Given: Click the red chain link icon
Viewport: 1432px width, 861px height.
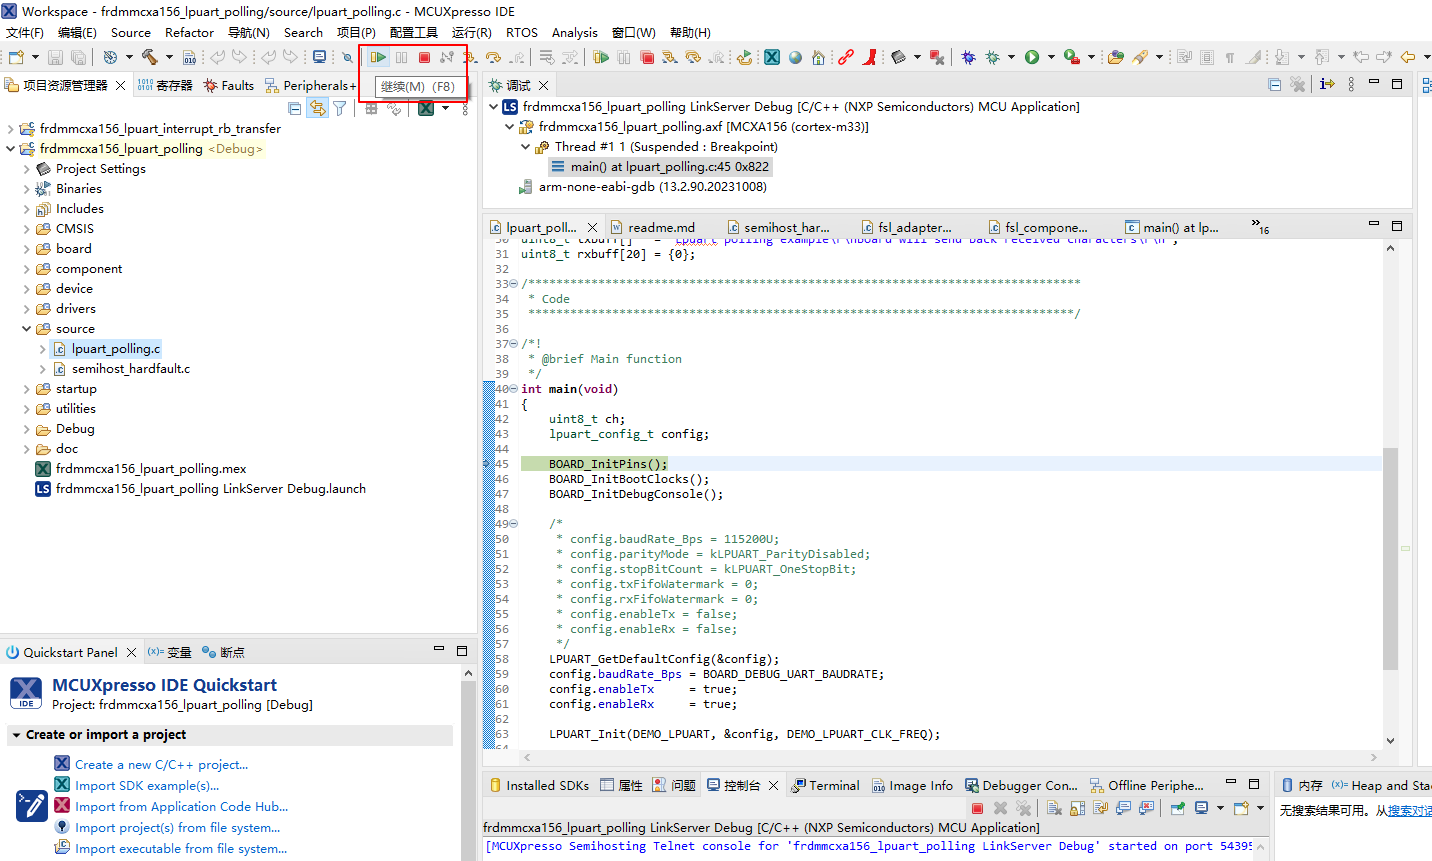Looking at the screenshot, I should click(846, 57).
